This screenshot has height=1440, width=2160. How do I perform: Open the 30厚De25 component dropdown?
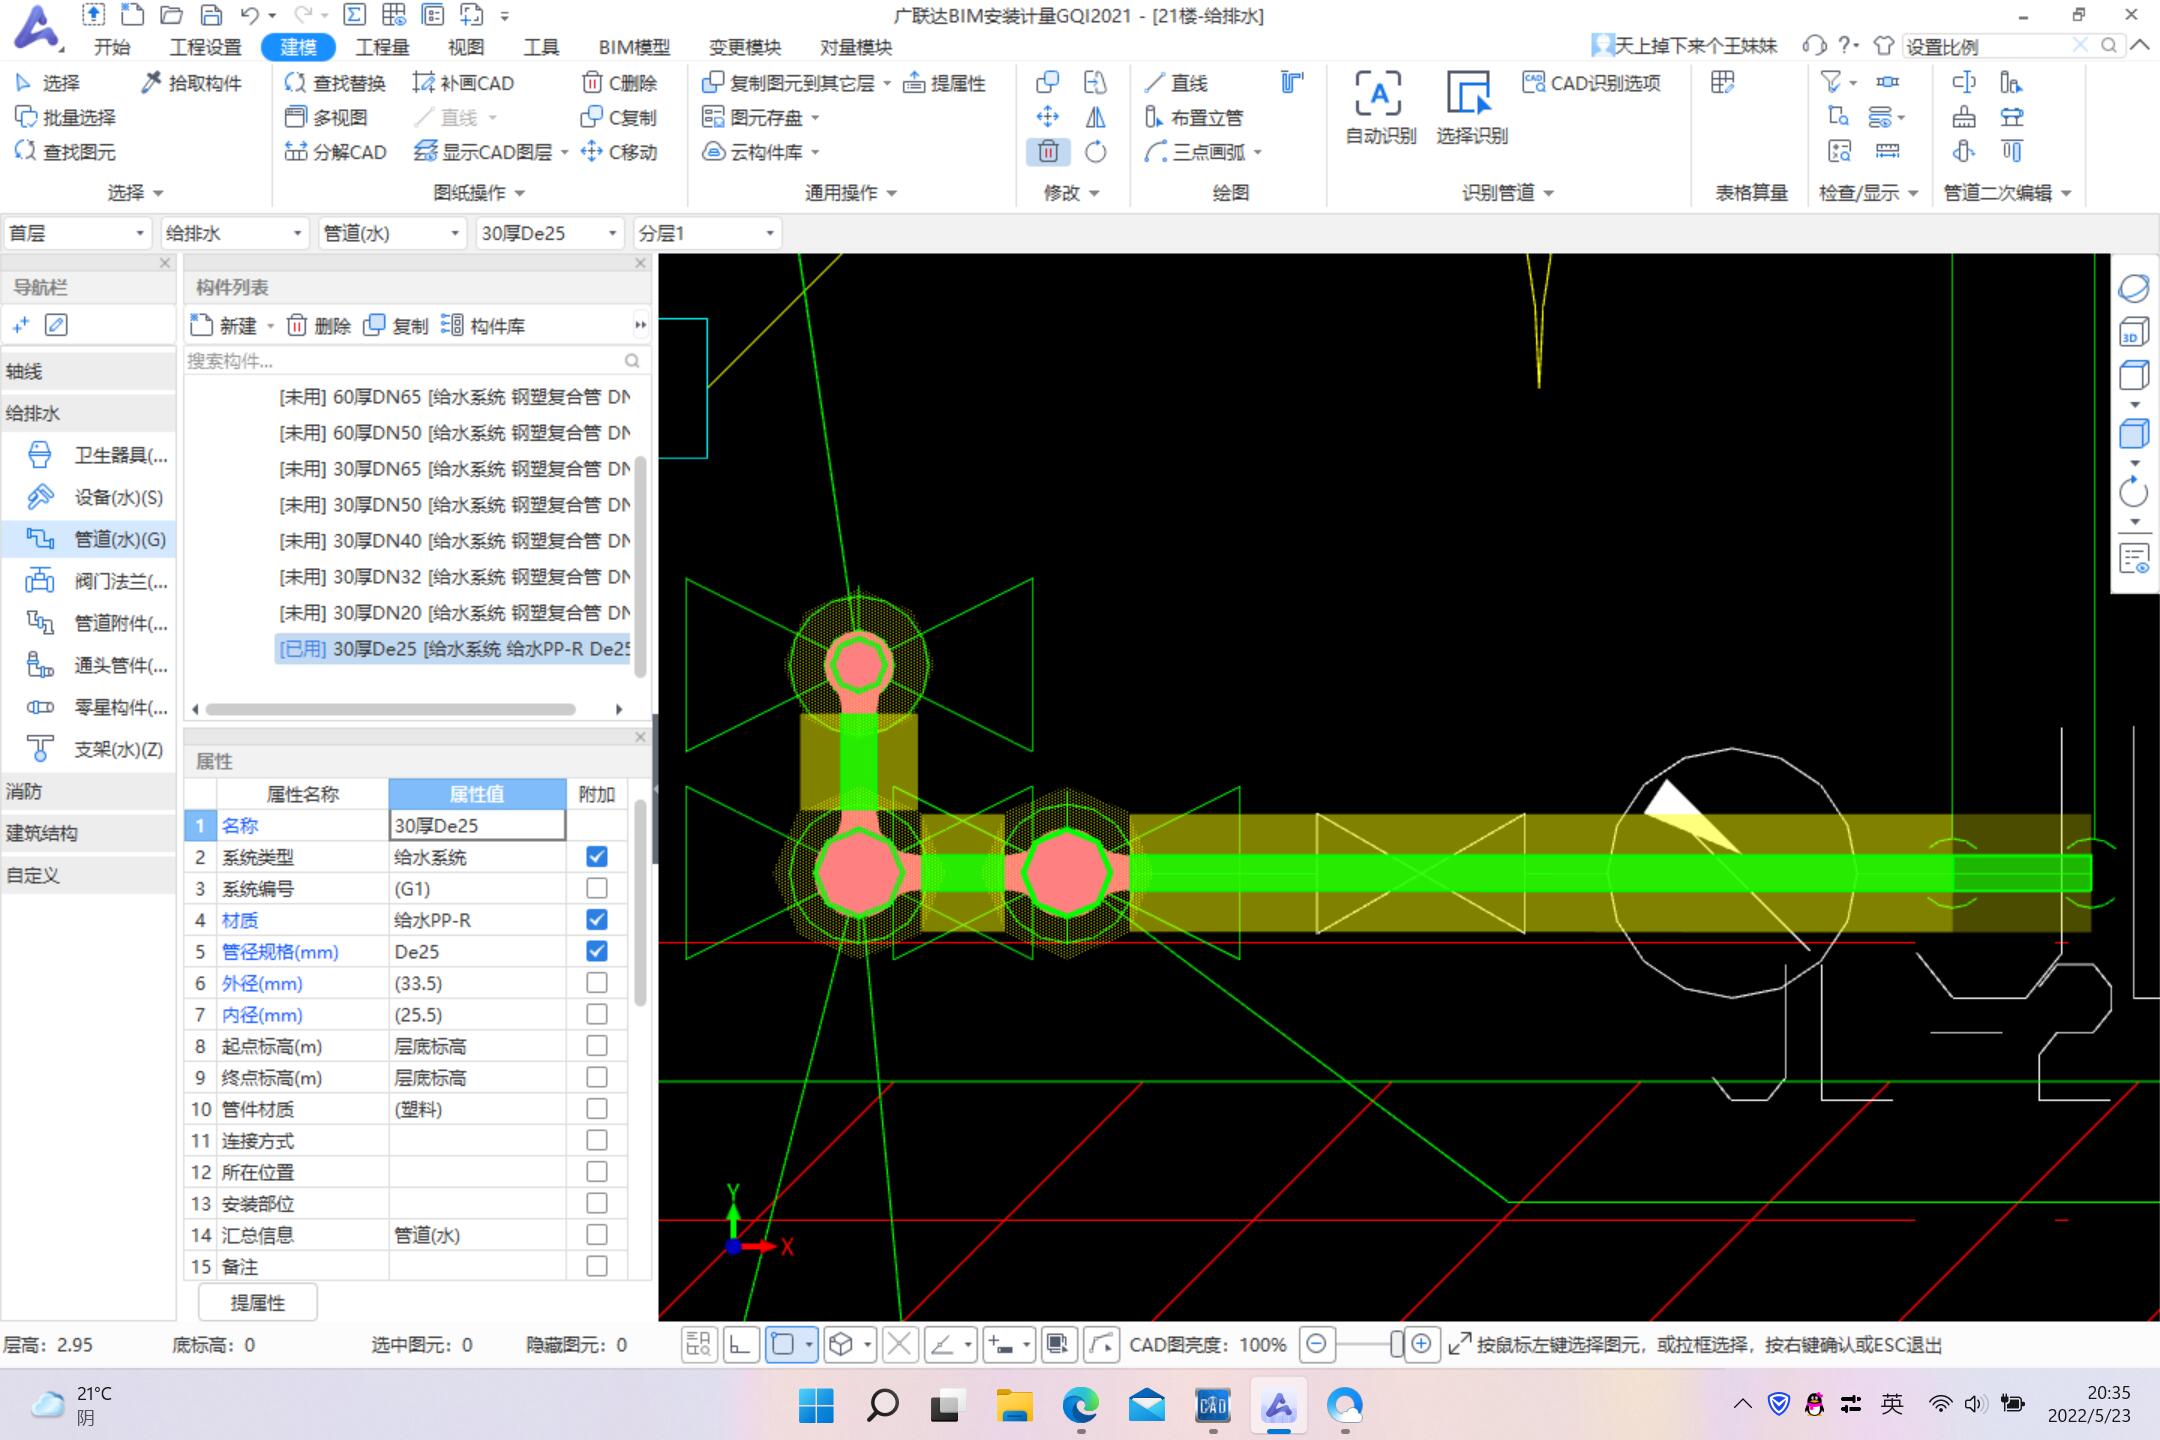pyautogui.click(x=549, y=233)
